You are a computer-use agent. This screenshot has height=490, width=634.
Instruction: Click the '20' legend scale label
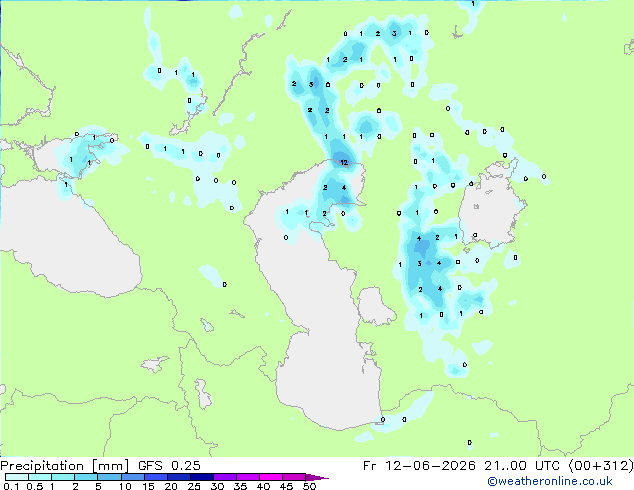coord(171,486)
